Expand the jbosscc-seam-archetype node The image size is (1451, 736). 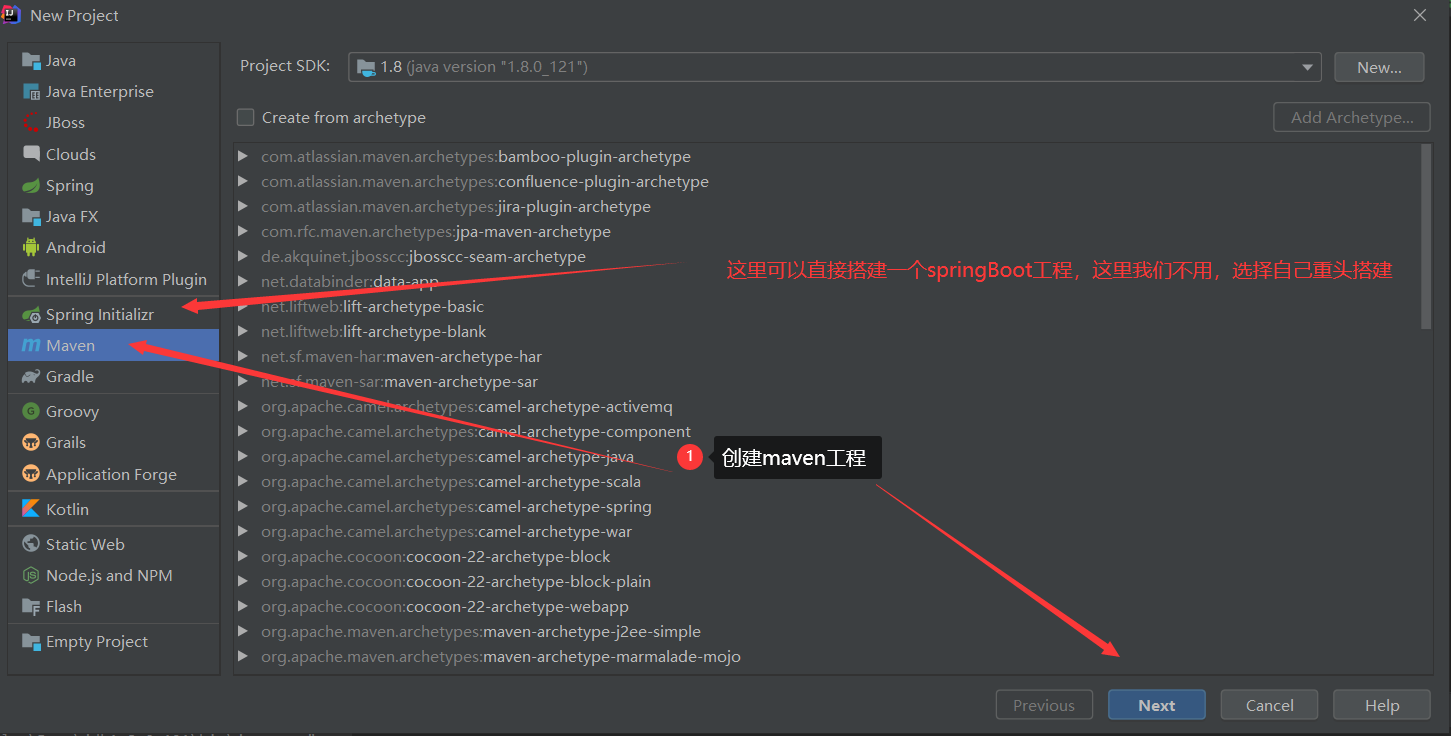243,257
